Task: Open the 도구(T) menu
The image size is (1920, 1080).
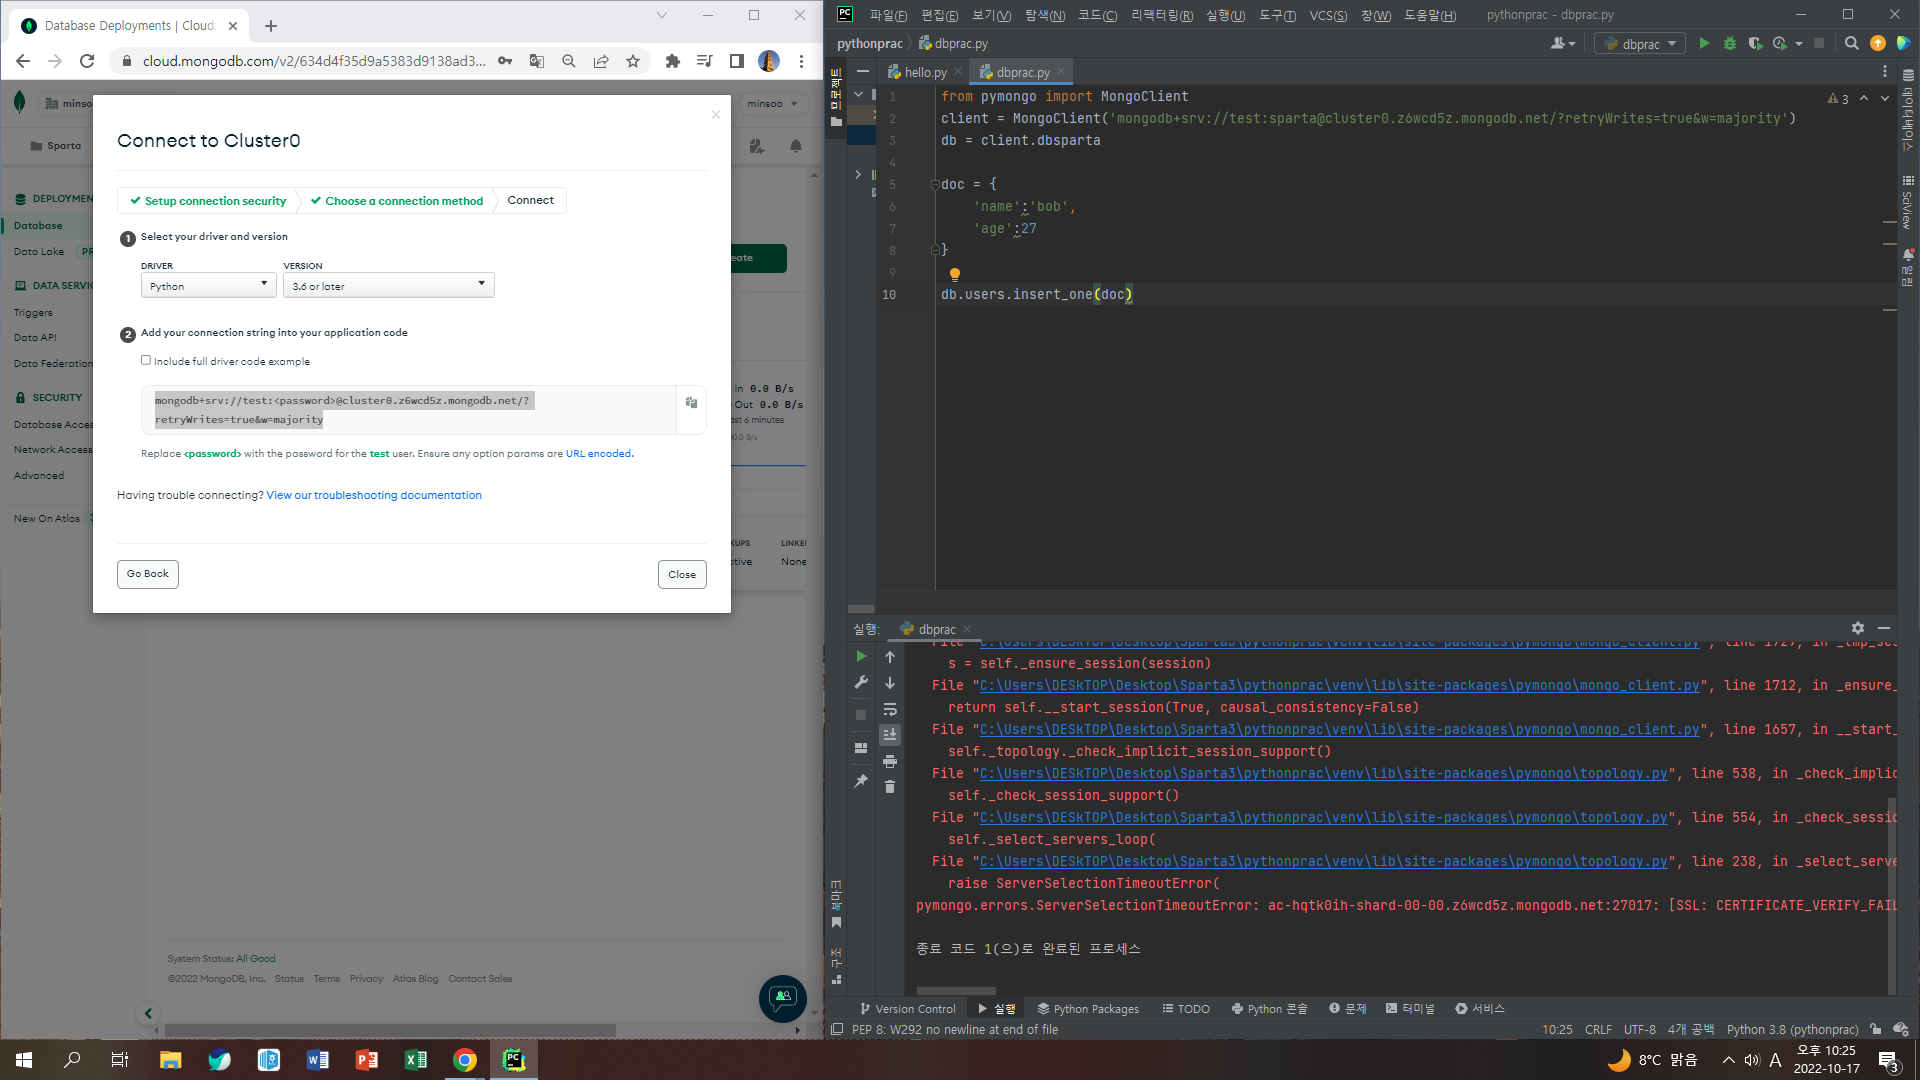Action: pos(1277,15)
